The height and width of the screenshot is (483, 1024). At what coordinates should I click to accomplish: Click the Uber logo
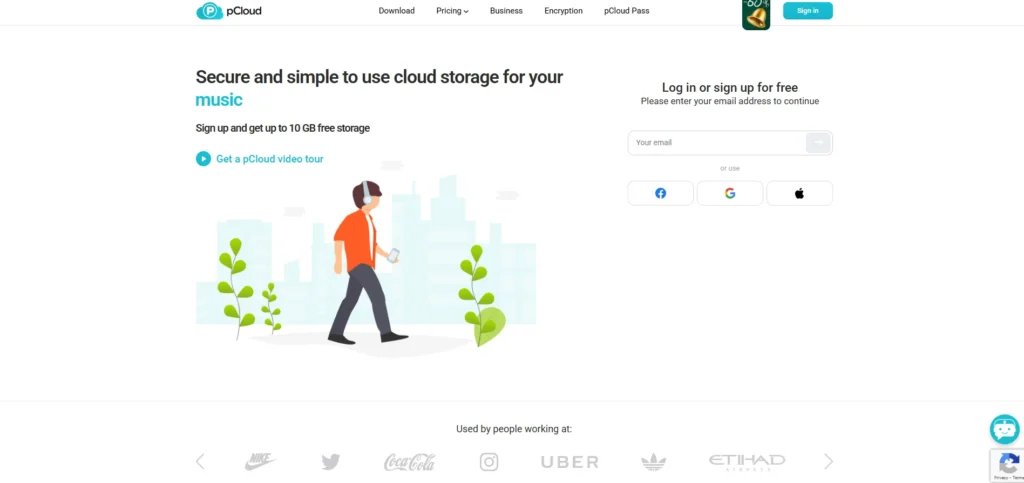(x=569, y=462)
